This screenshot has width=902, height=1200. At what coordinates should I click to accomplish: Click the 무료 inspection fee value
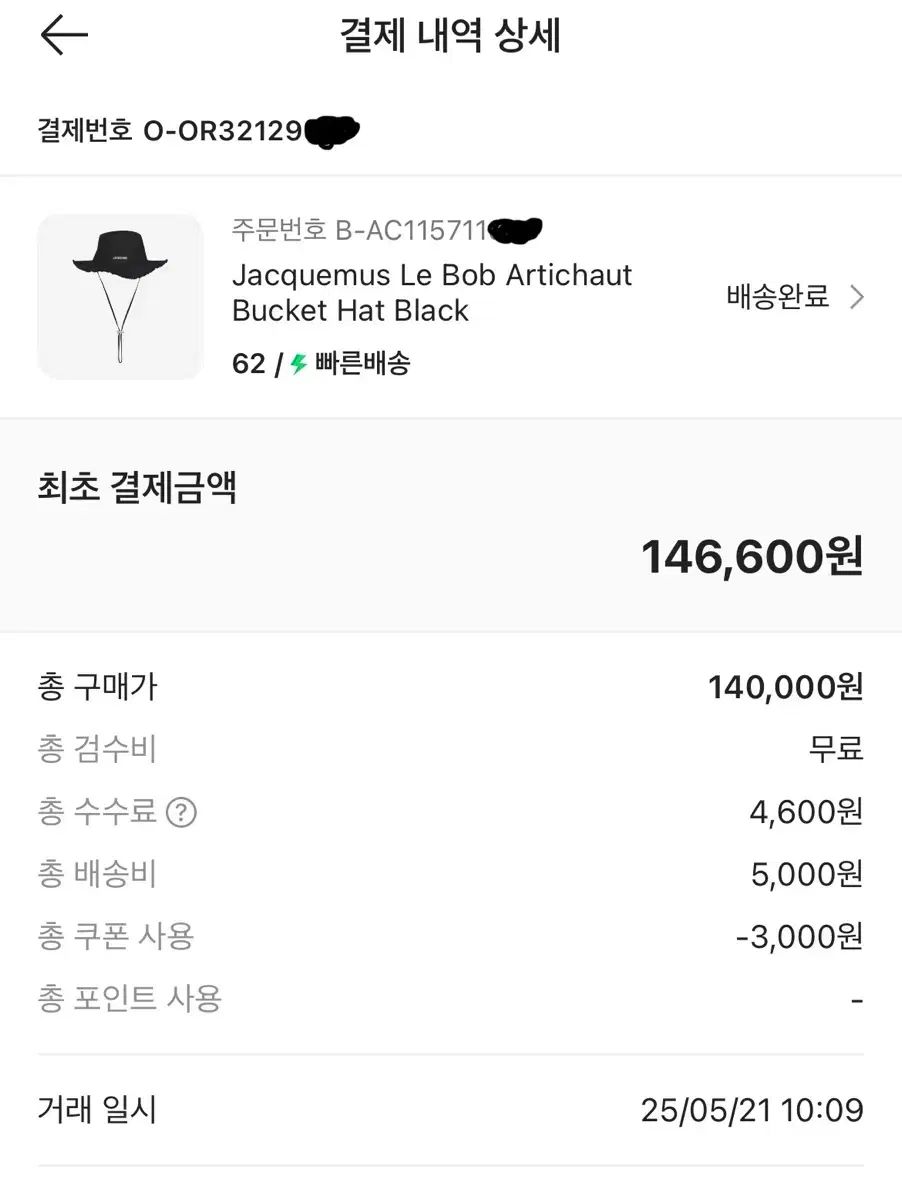(x=836, y=749)
